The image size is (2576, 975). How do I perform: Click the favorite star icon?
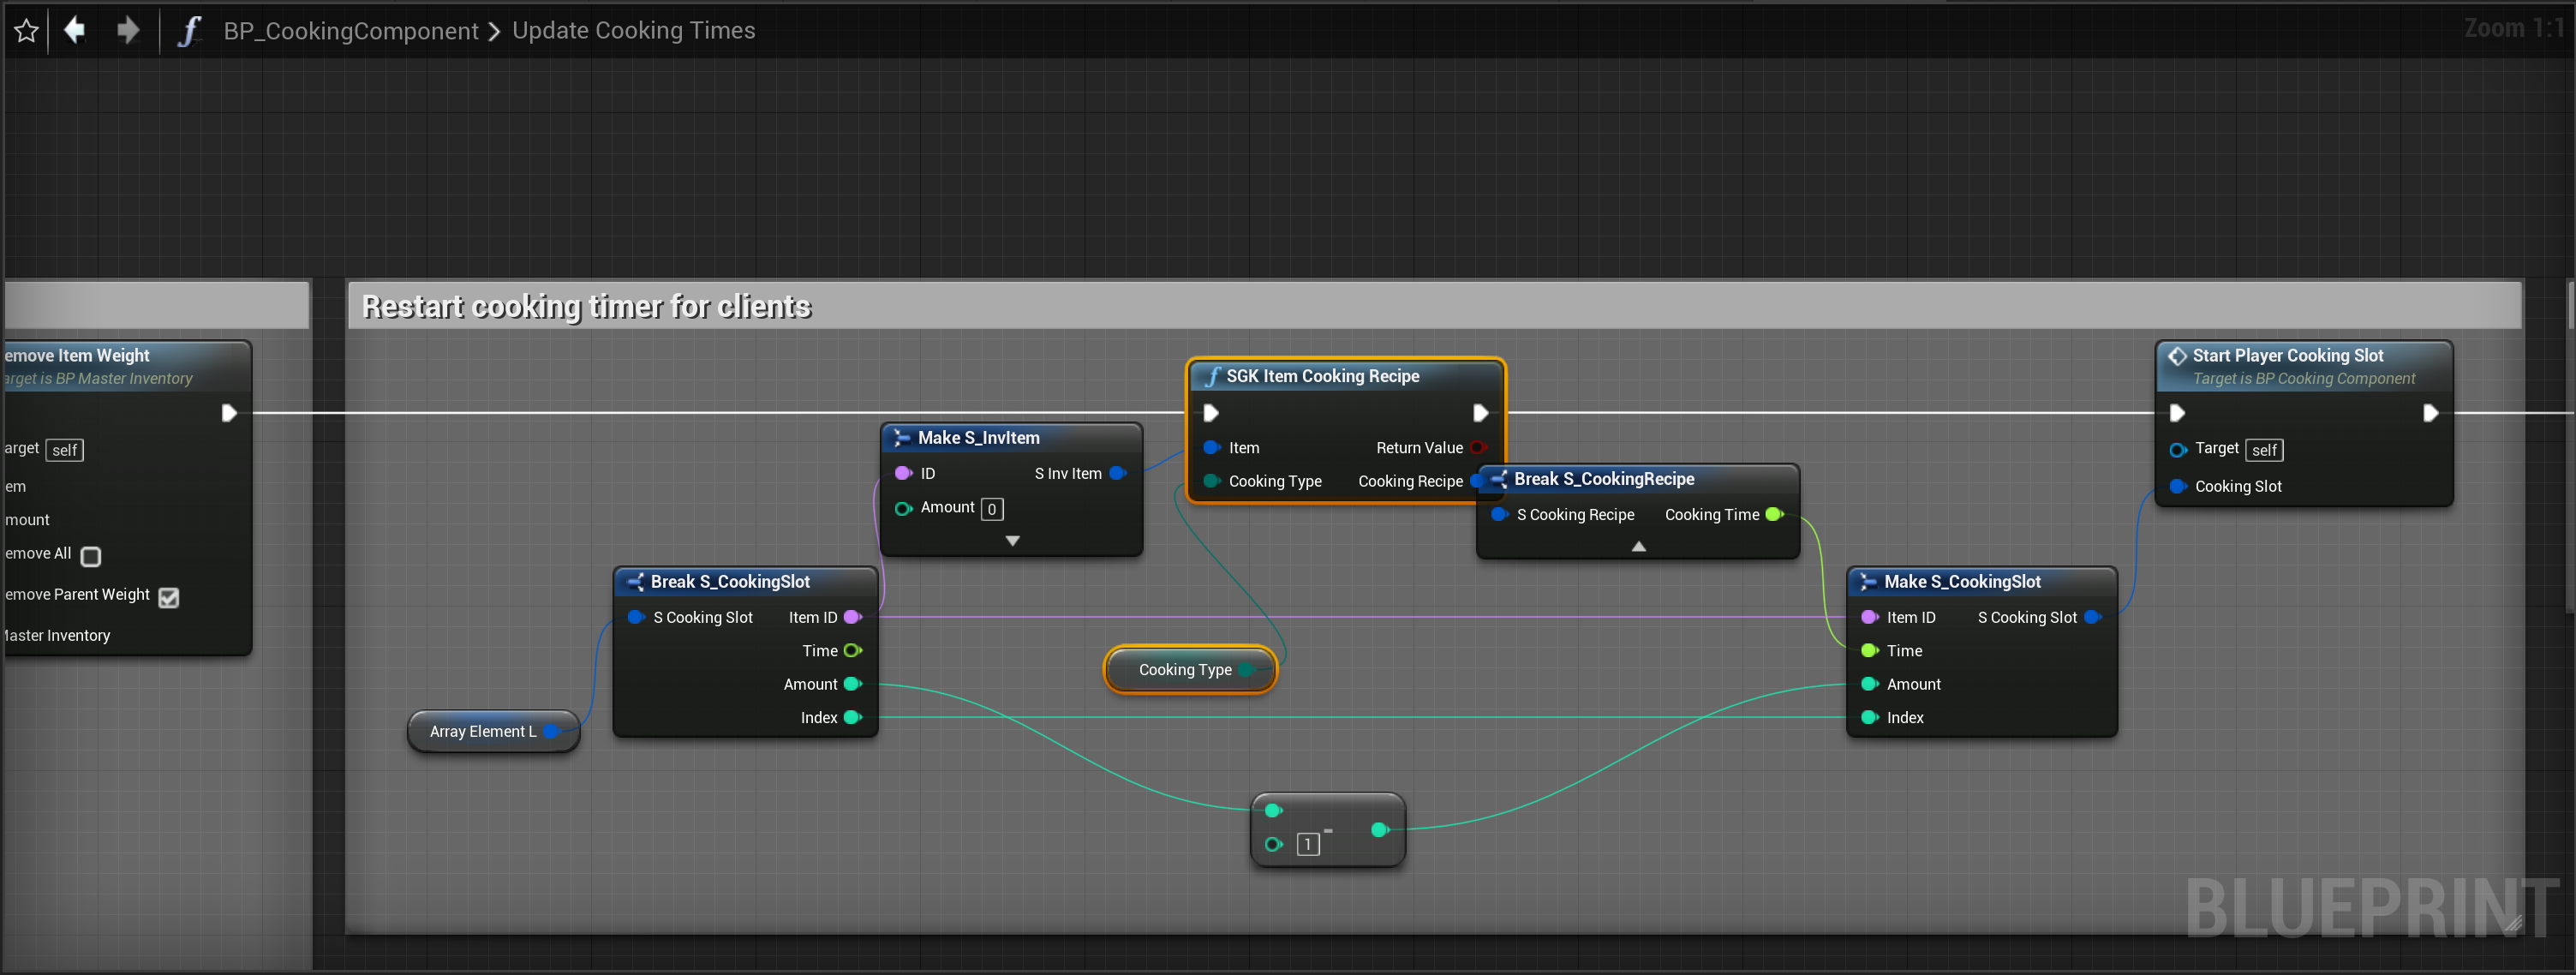coord(26,31)
